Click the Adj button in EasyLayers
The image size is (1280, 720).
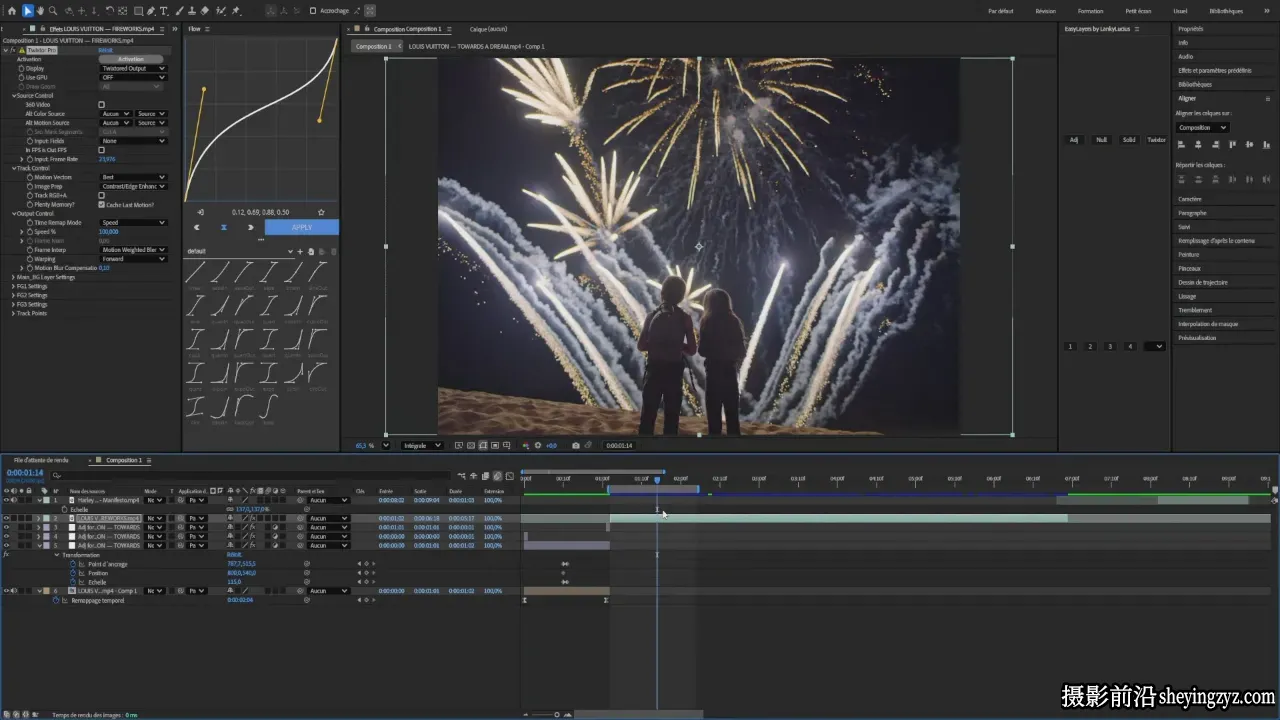[x=1074, y=140]
